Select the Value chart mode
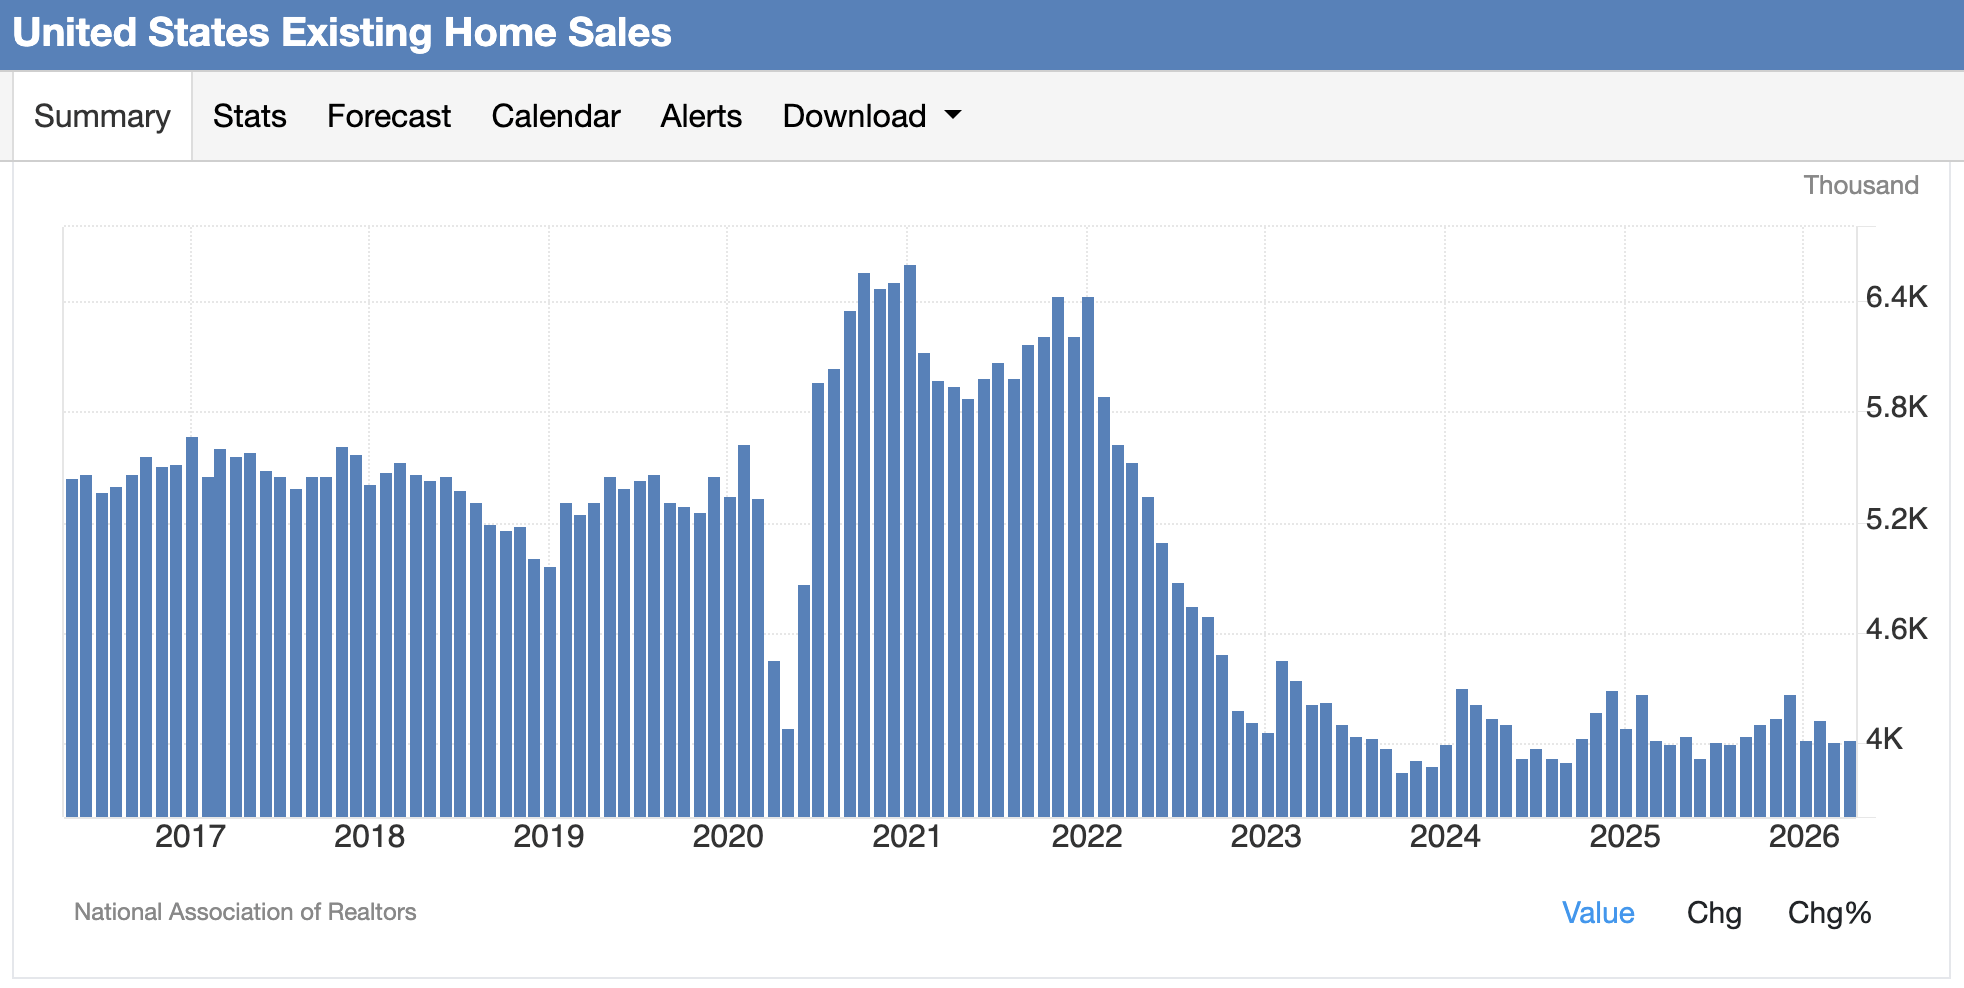This screenshot has height=988, width=1964. point(1598,912)
